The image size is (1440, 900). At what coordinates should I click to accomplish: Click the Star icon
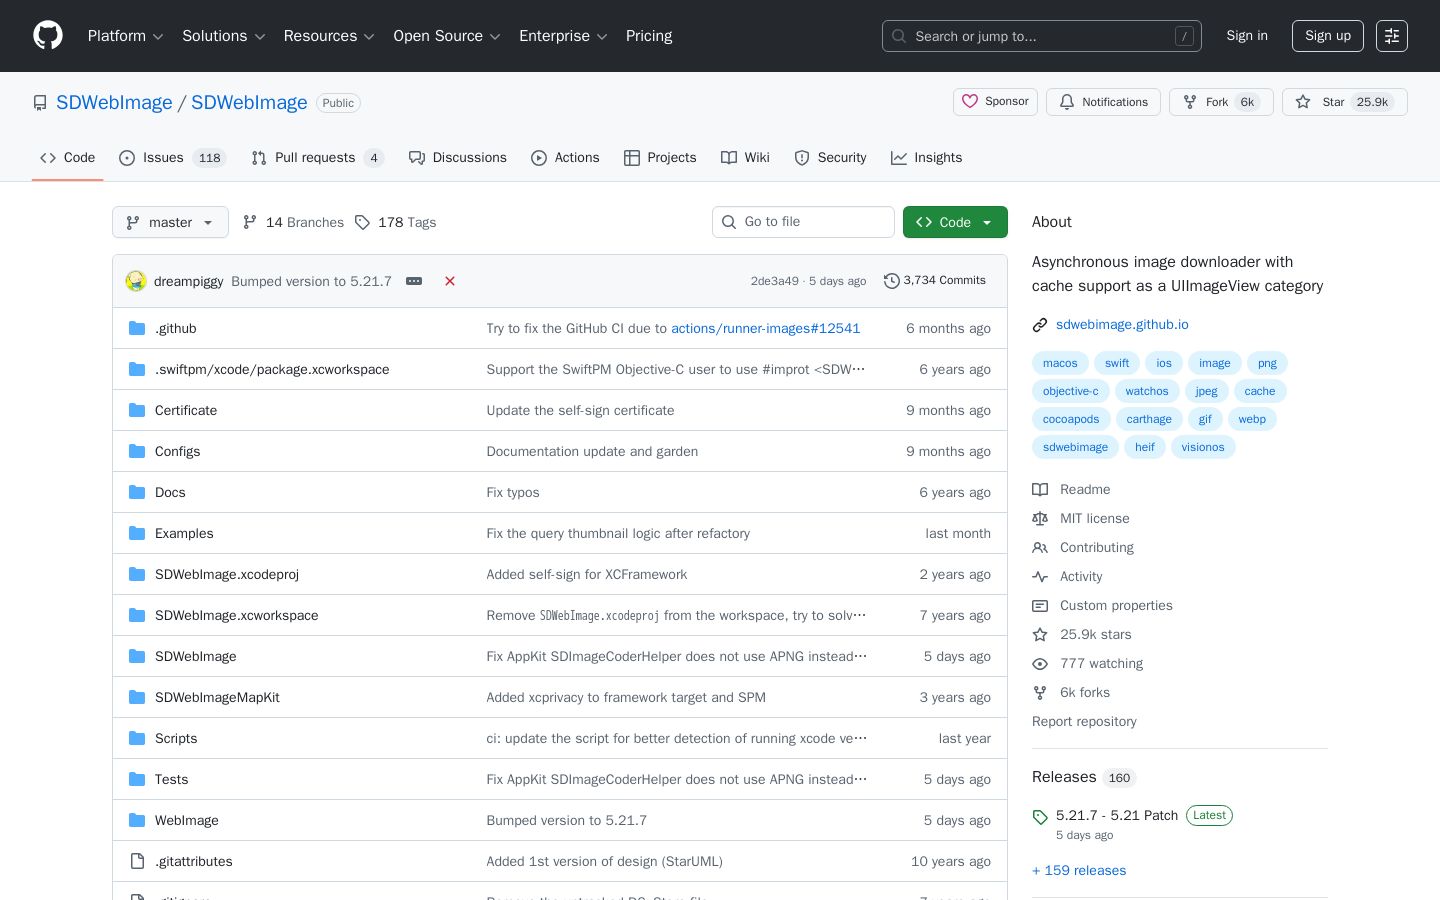1303,102
